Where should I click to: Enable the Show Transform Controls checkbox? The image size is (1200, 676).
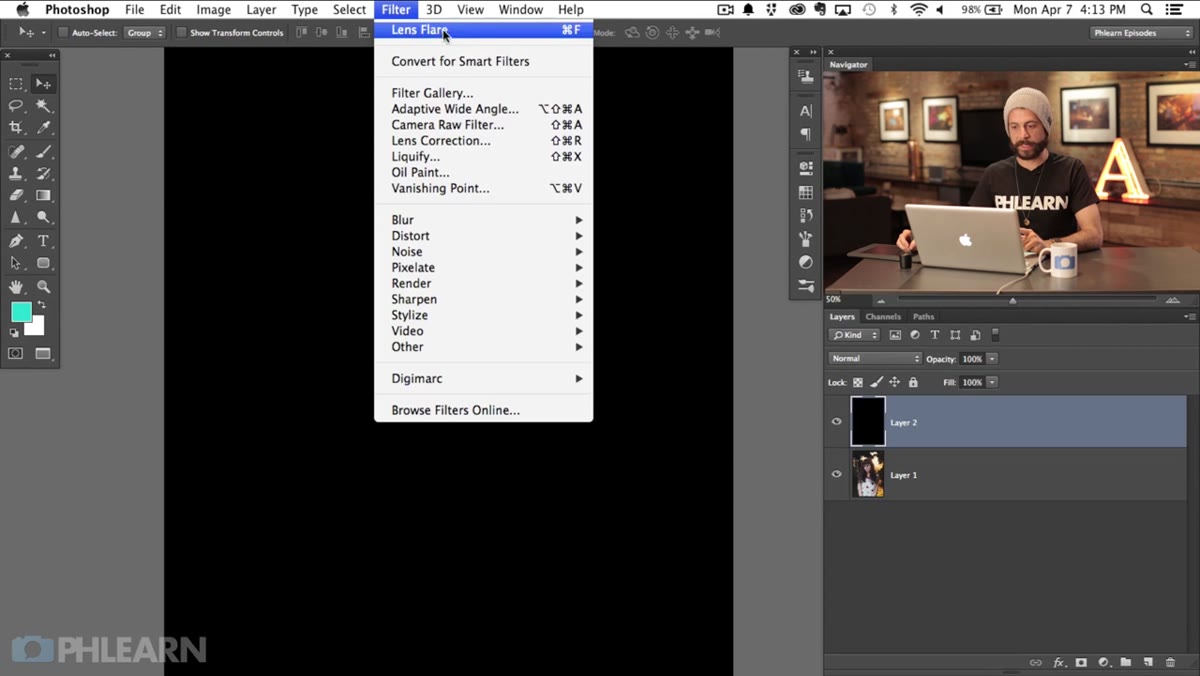[181, 33]
